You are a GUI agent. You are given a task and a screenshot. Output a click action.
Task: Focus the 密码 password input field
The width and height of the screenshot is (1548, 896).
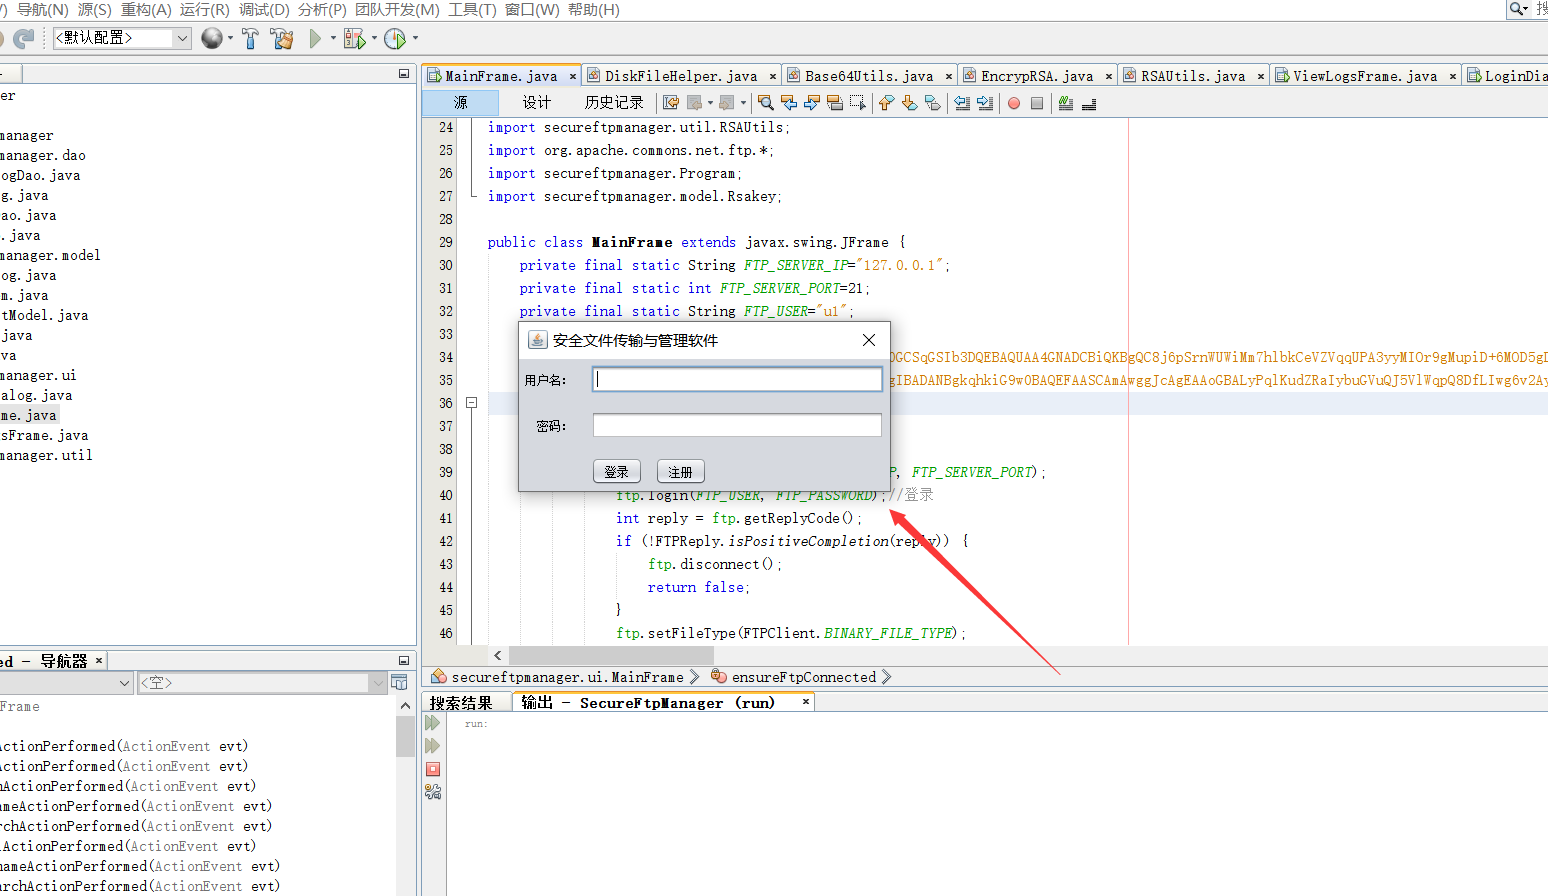(737, 425)
